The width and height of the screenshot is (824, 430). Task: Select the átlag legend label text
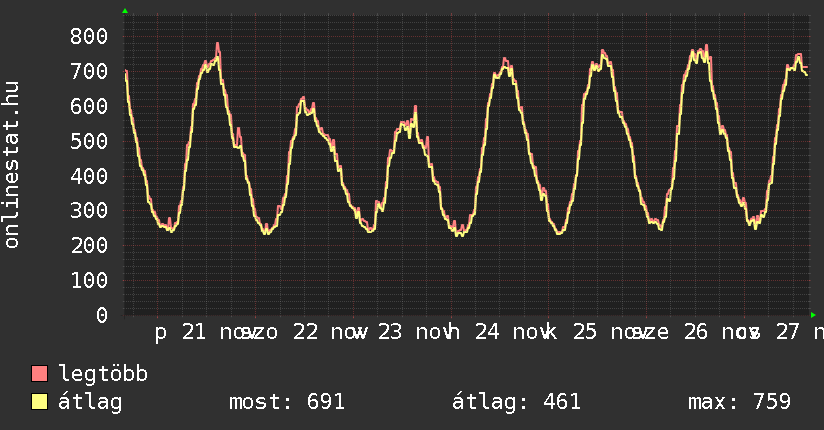pyautogui.click(x=91, y=403)
